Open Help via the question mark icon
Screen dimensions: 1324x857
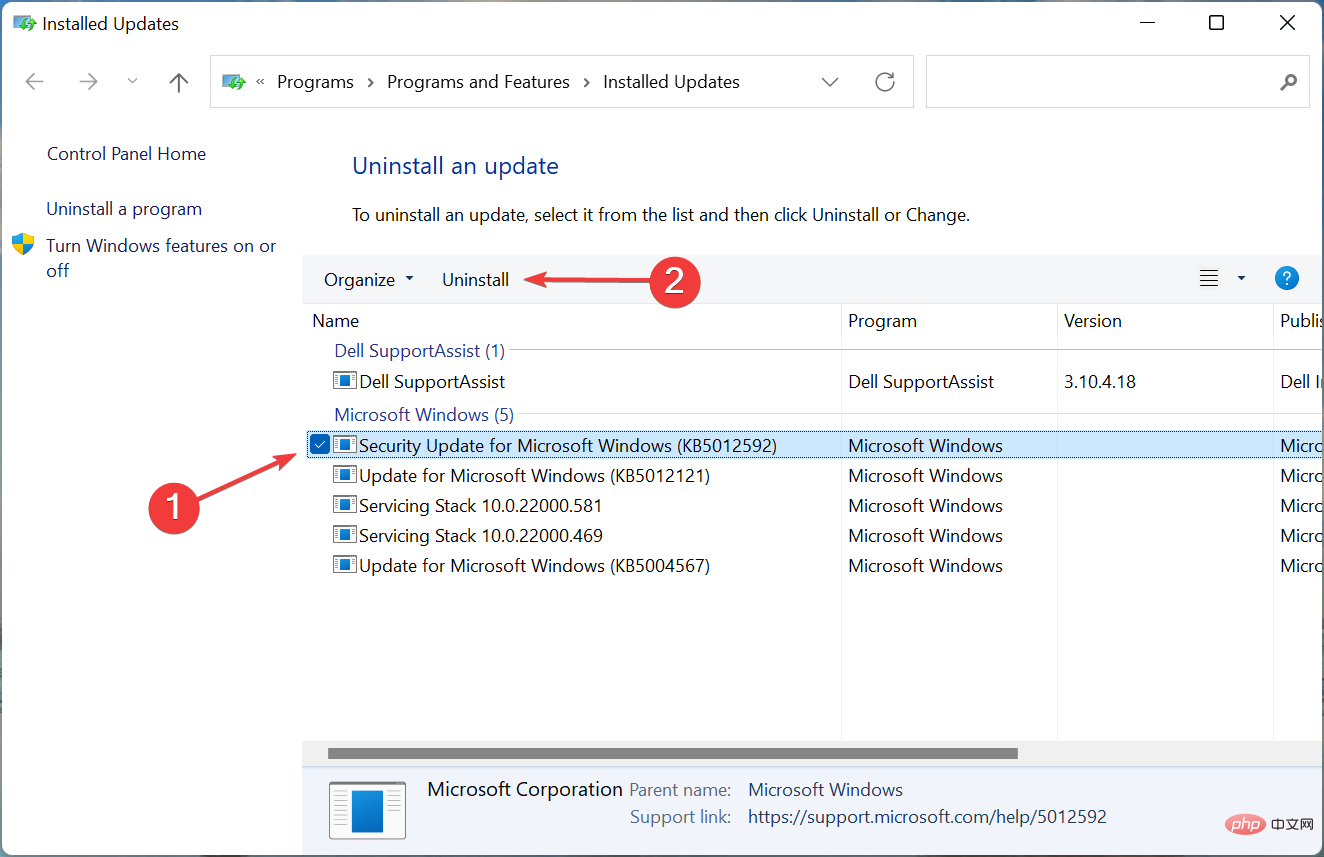pos(1287,279)
